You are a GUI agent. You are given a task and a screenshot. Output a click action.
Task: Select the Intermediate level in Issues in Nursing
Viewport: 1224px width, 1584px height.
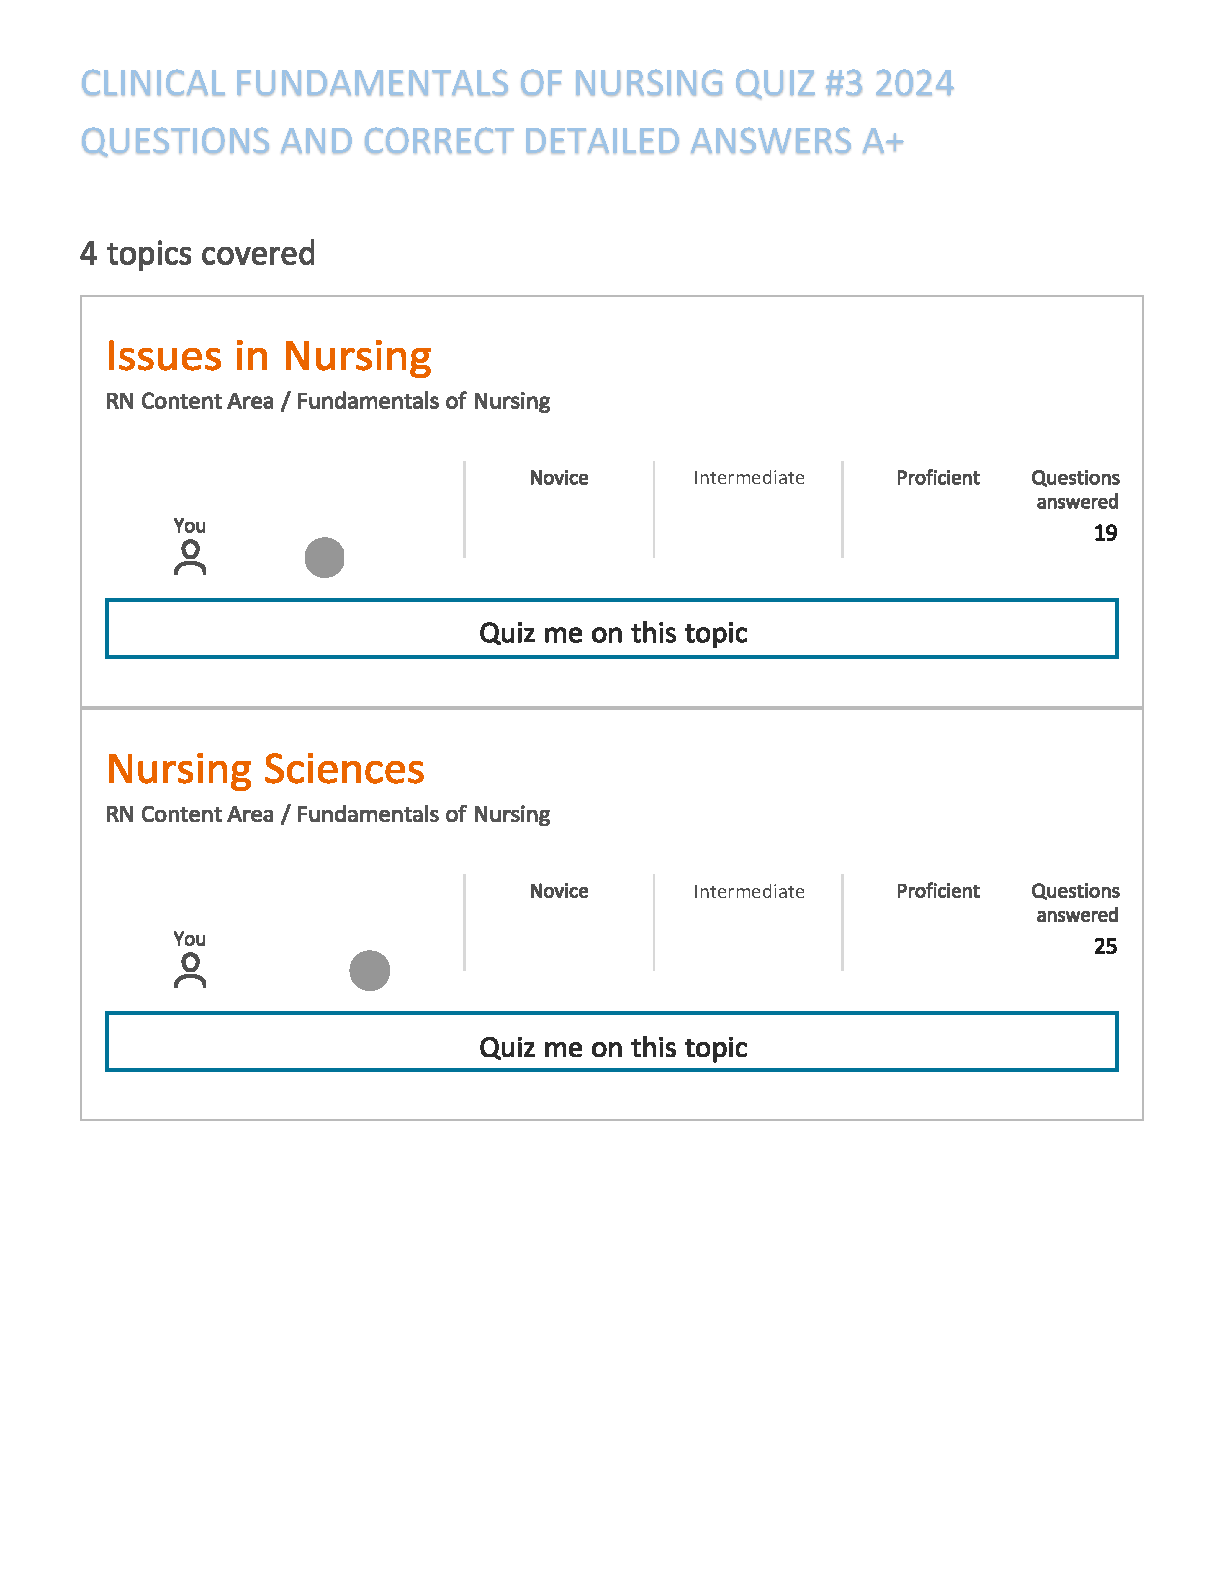point(749,478)
